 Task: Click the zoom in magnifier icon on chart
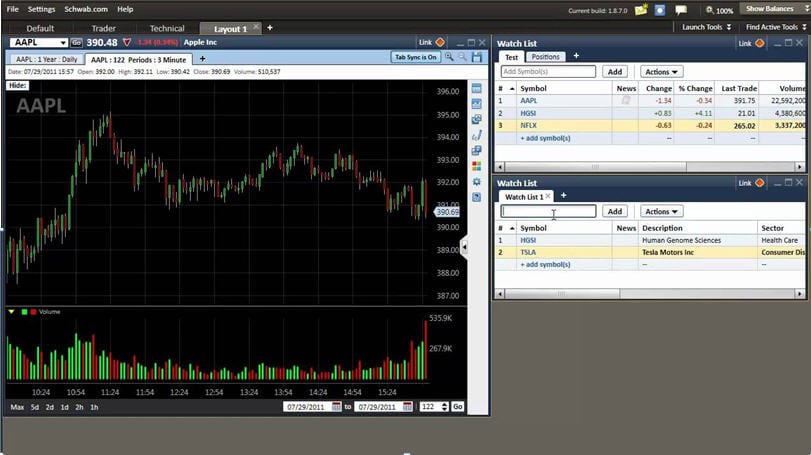click(450, 57)
